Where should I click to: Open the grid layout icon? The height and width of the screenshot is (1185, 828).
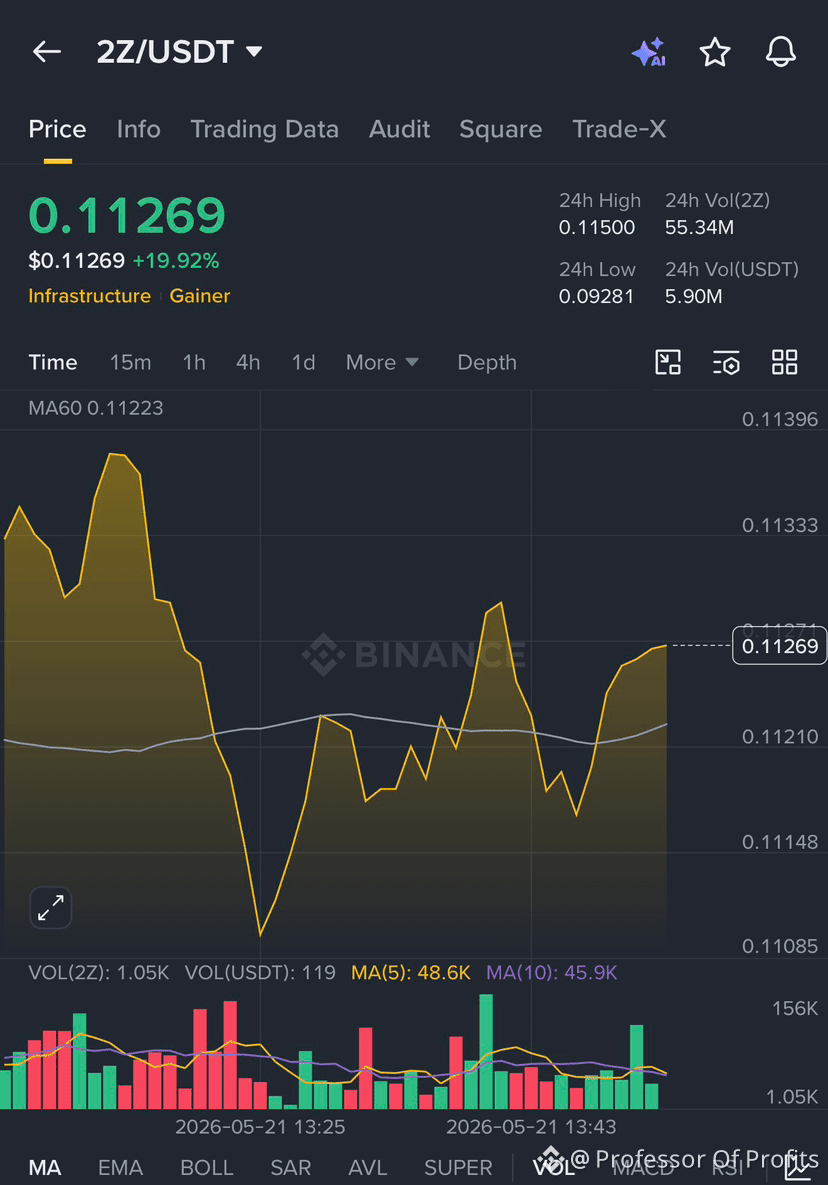[x=785, y=362]
